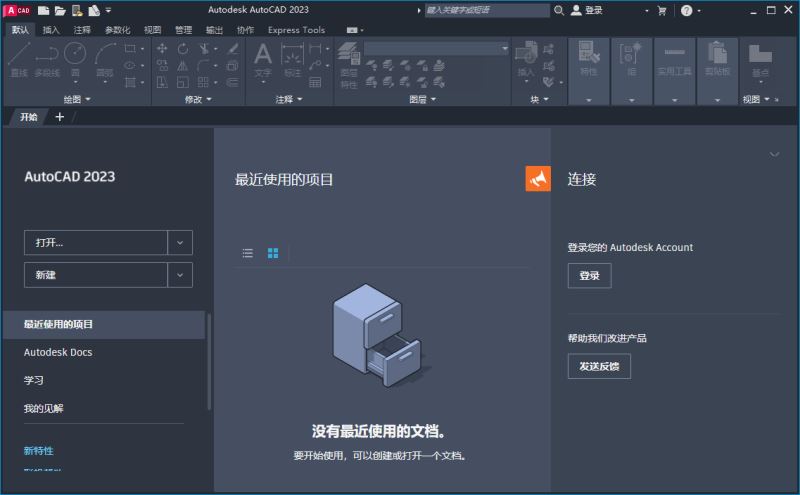The width and height of the screenshot is (800, 495).
Task: Open Layer Properties (图层特性) icon
Action: (349, 65)
